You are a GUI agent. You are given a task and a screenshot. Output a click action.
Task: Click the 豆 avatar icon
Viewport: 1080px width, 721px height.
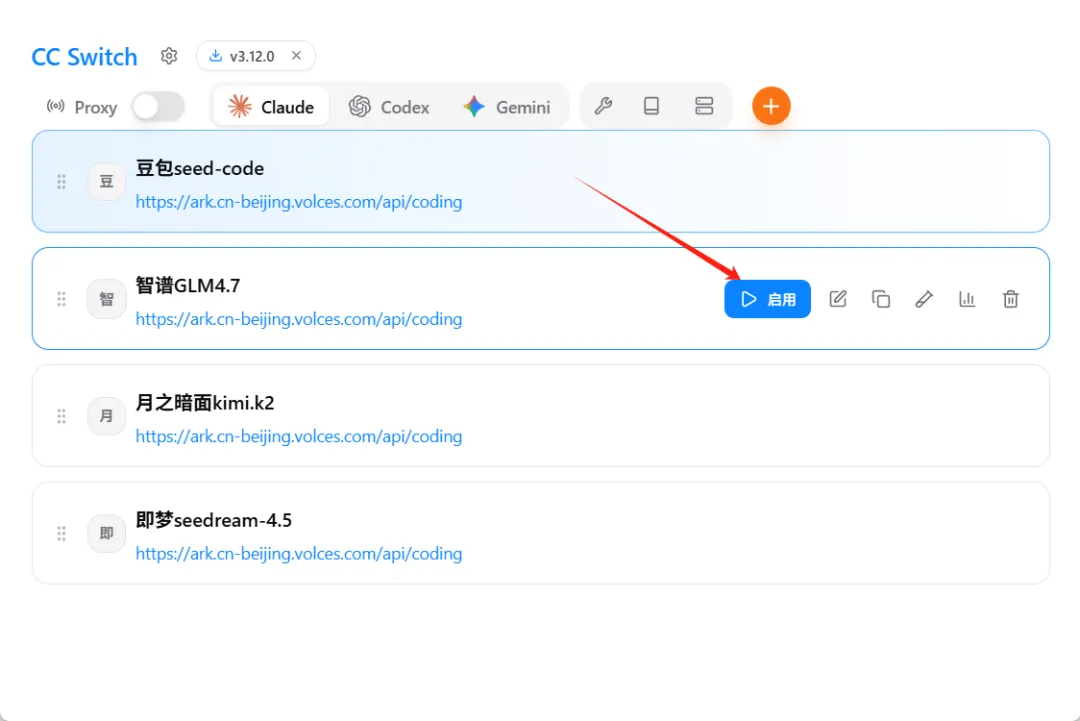click(x=107, y=182)
